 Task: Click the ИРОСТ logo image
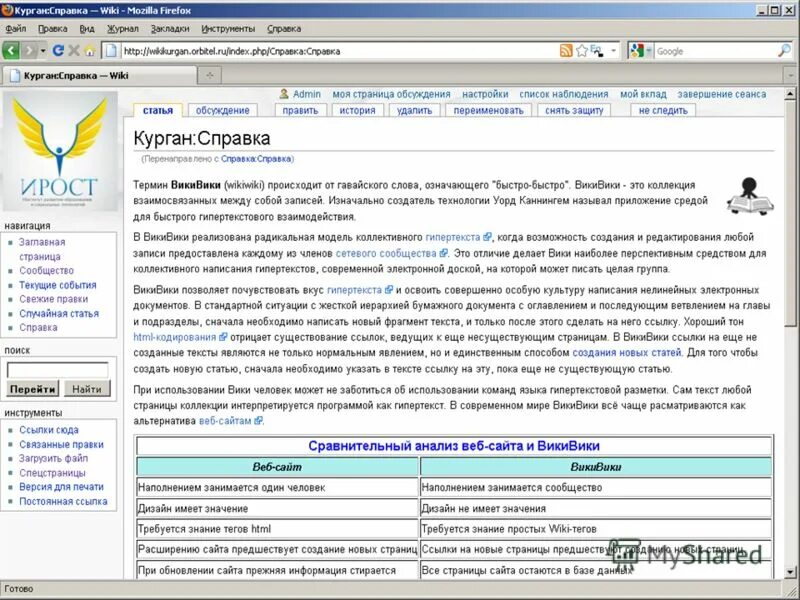point(60,152)
